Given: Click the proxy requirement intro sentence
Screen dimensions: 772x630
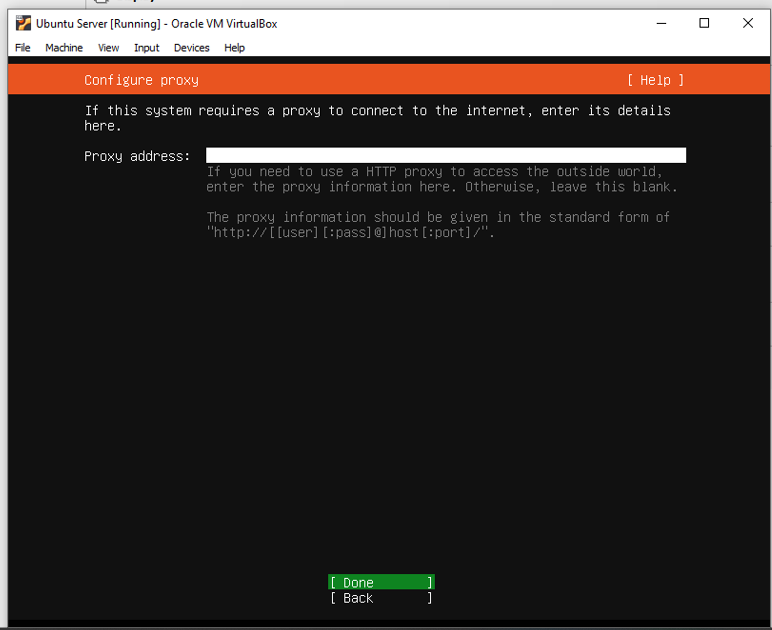Looking at the screenshot, I should 377,117.
